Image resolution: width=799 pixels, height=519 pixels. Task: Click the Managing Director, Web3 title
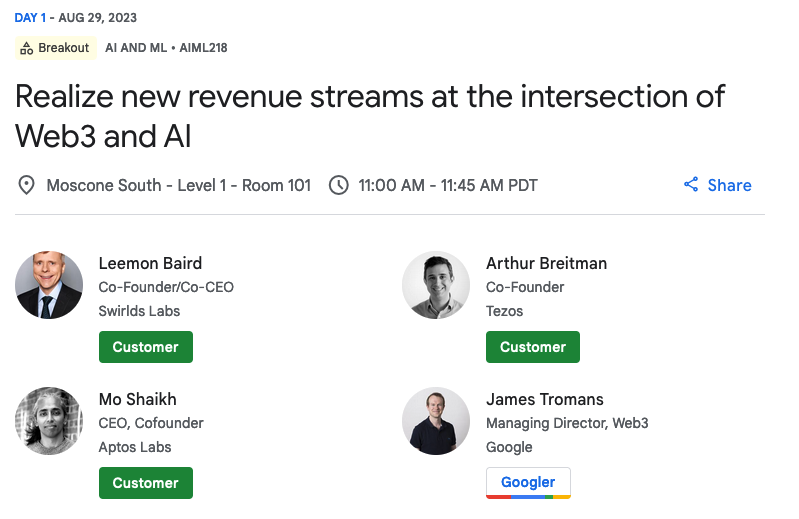click(567, 423)
